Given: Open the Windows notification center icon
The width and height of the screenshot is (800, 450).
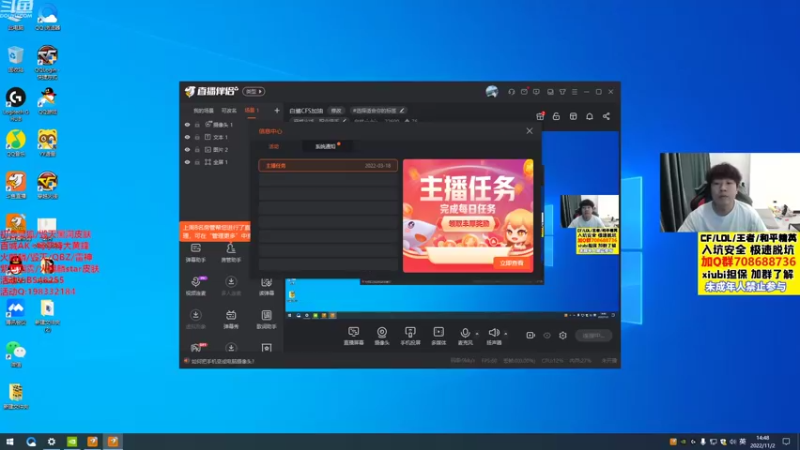Looking at the screenshot, I should [x=786, y=441].
